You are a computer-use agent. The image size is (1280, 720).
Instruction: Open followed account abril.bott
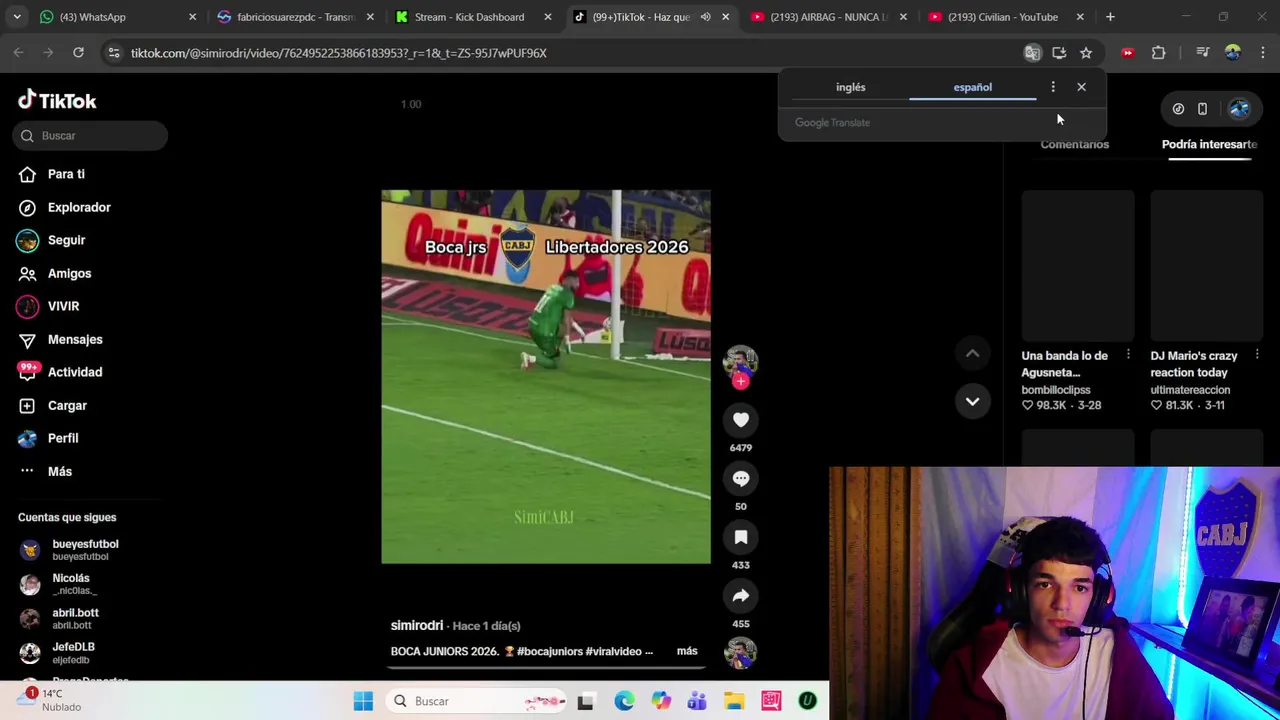pyautogui.click(x=75, y=618)
